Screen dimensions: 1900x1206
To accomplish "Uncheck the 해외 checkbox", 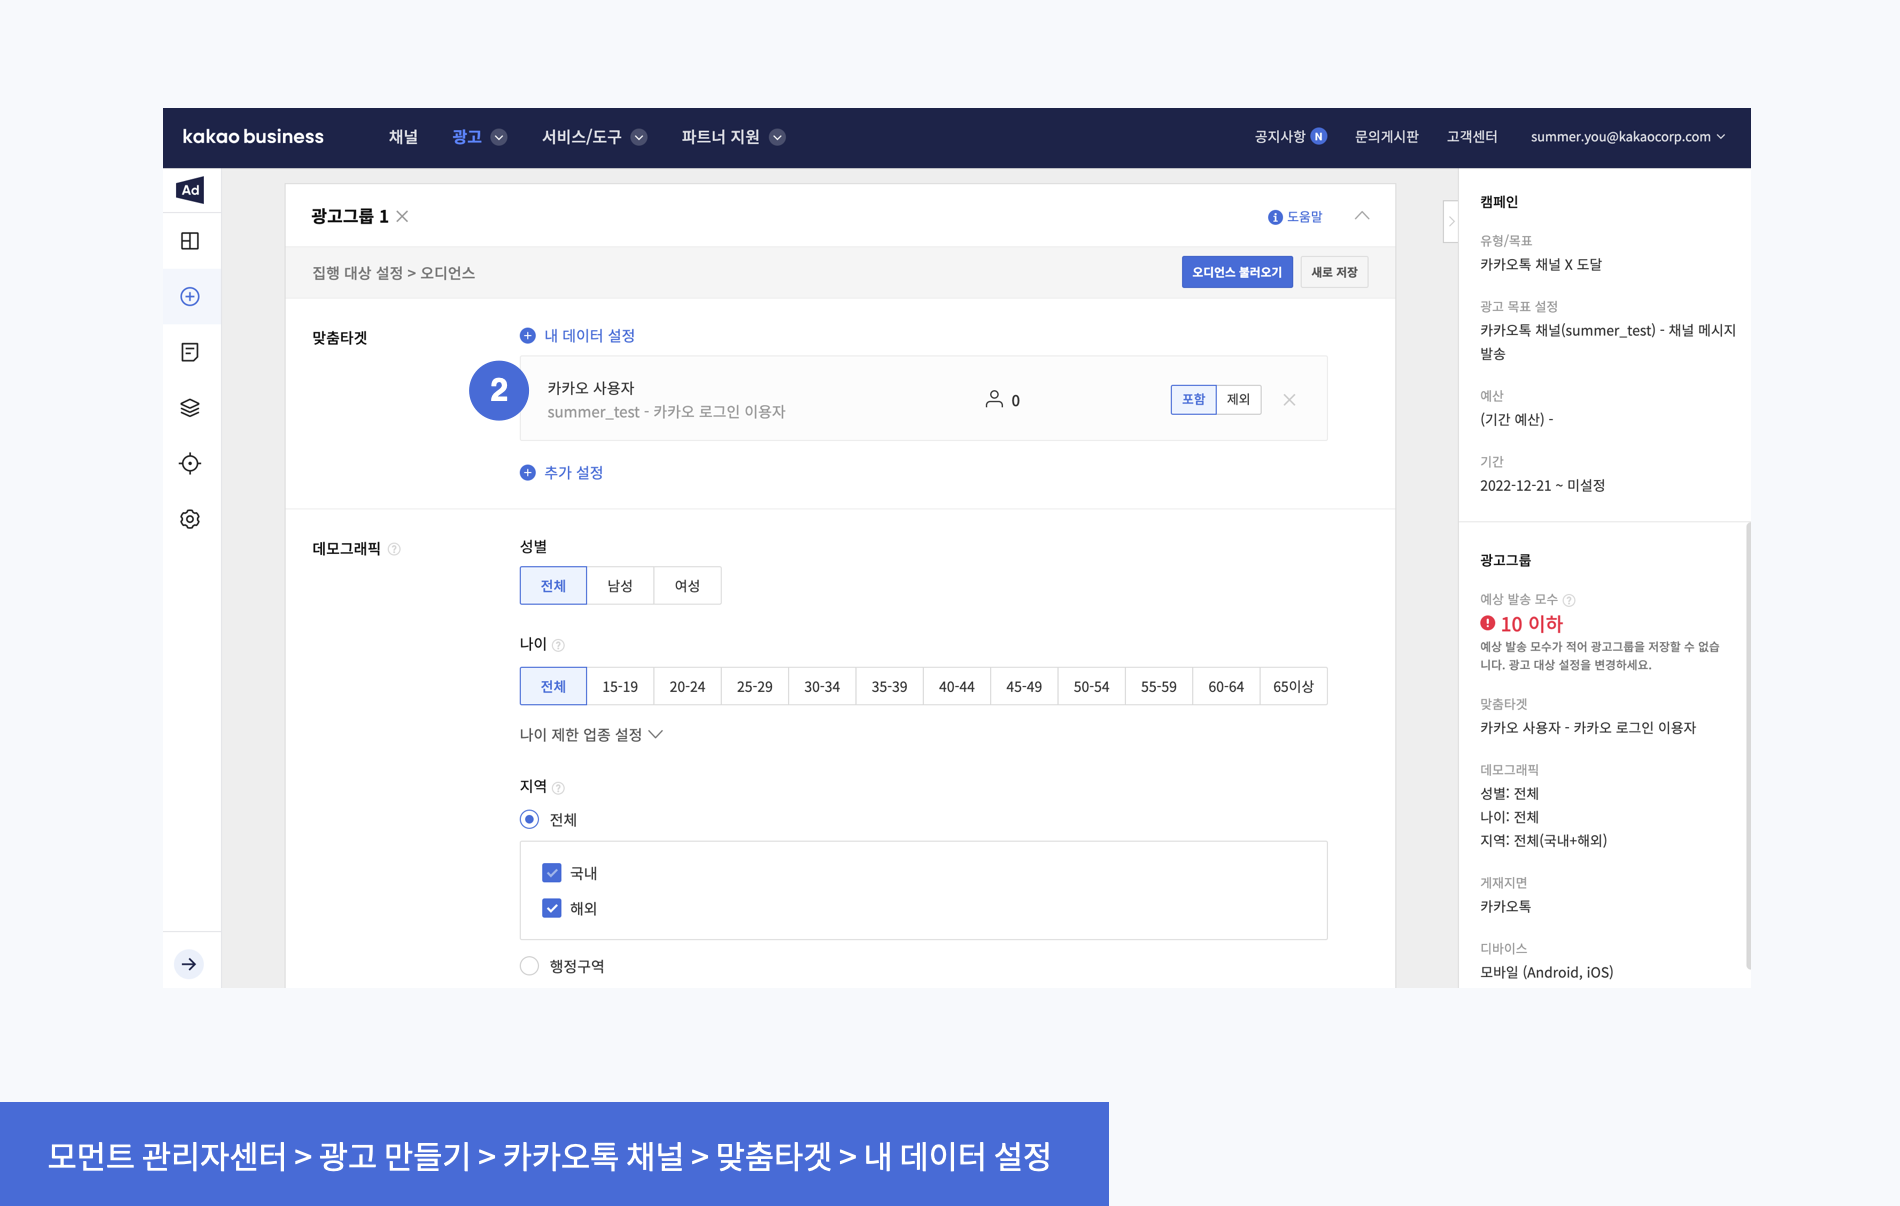I will 552,908.
